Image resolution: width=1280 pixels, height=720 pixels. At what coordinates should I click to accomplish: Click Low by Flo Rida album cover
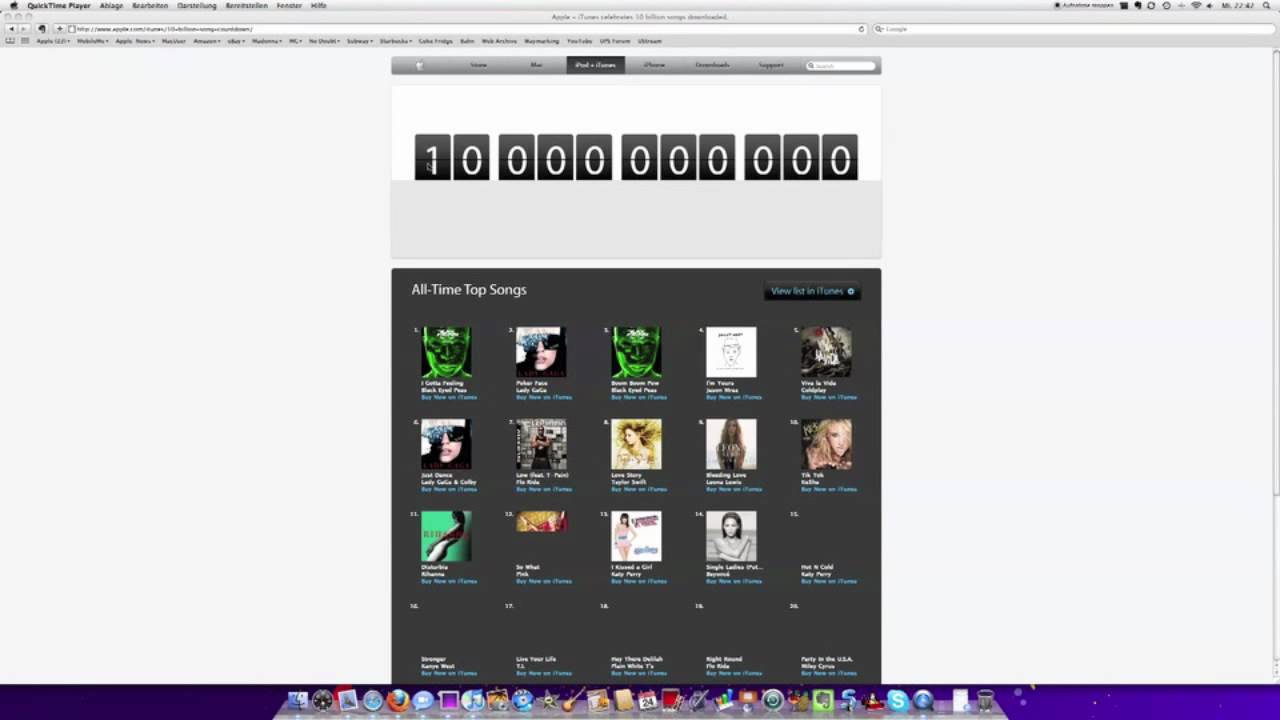pyautogui.click(x=541, y=444)
